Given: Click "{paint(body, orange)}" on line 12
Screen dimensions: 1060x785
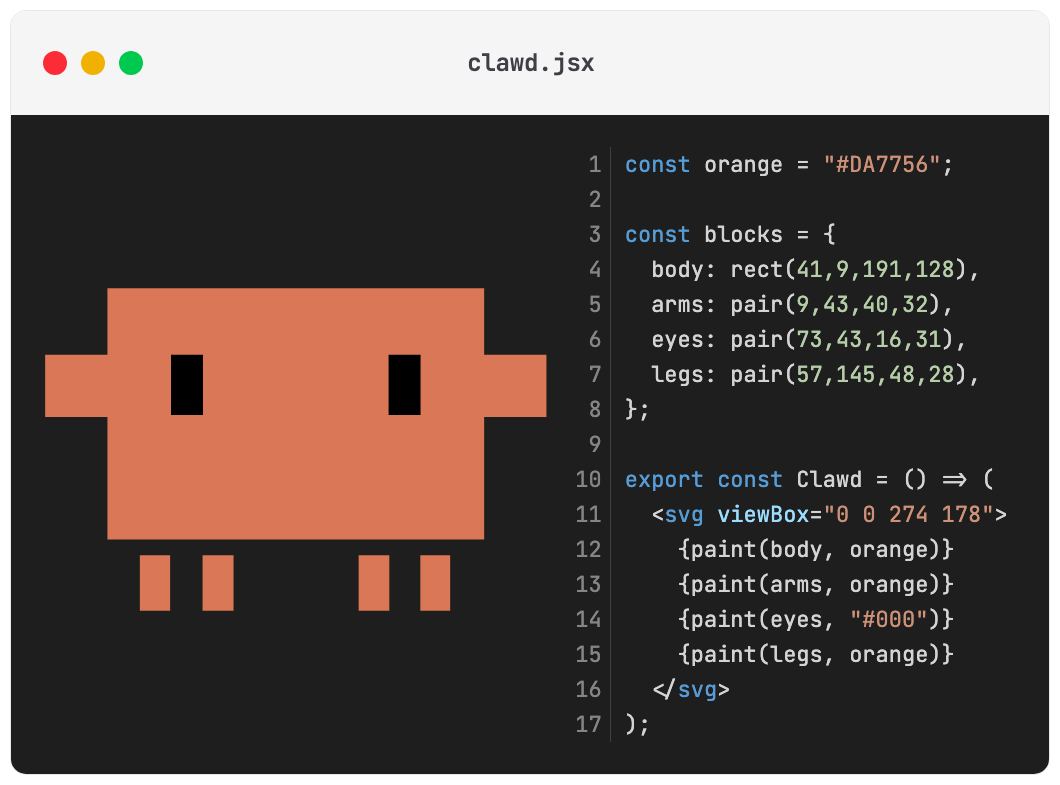Looking at the screenshot, I should pyautogui.click(x=815, y=550).
